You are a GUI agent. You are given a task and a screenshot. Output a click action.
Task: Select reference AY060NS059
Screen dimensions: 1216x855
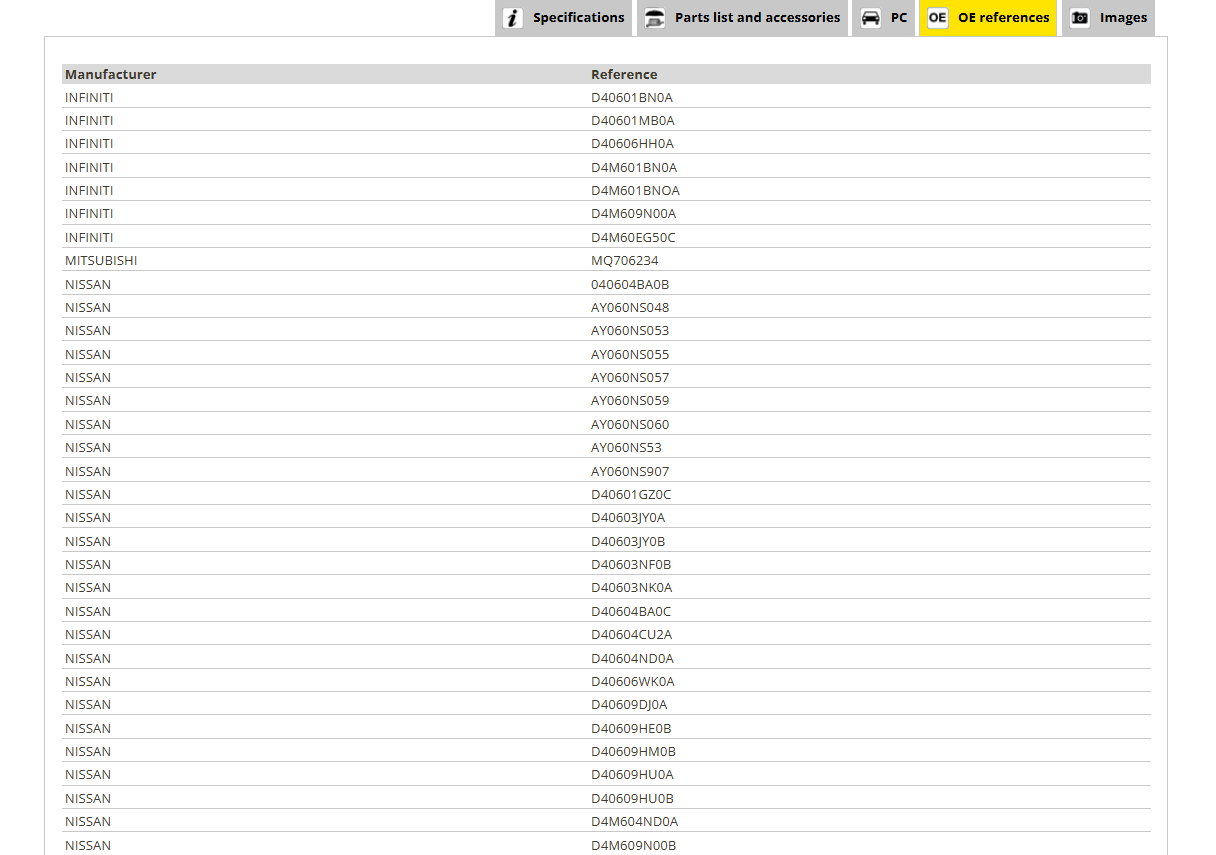click(x=630, y=400)
